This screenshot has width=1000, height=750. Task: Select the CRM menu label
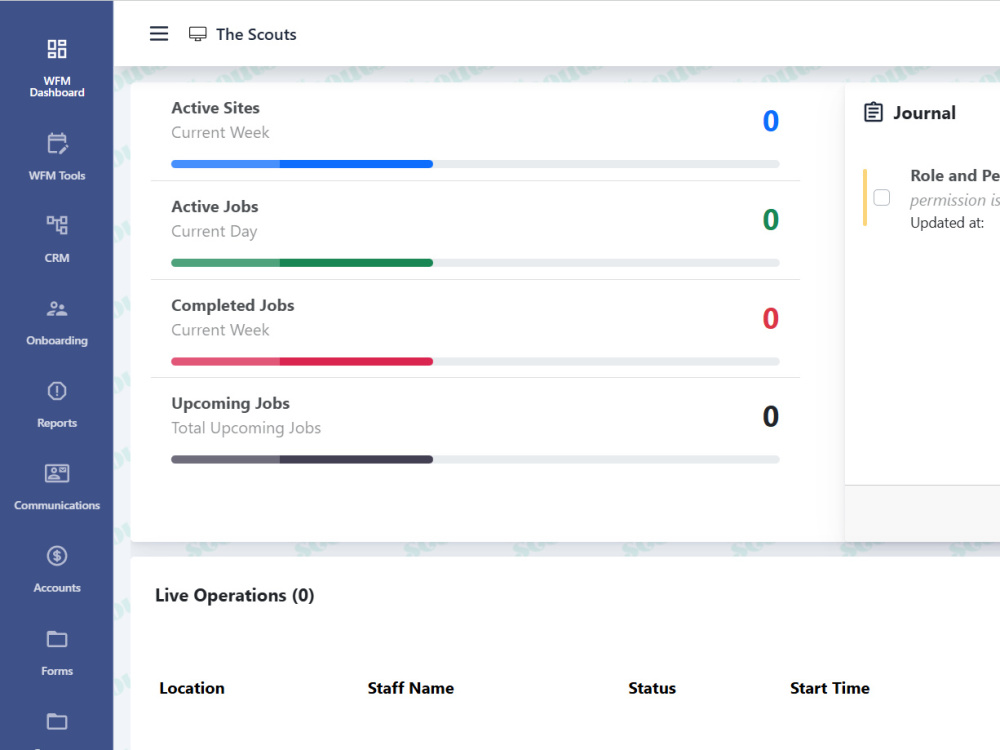point(57,258)
